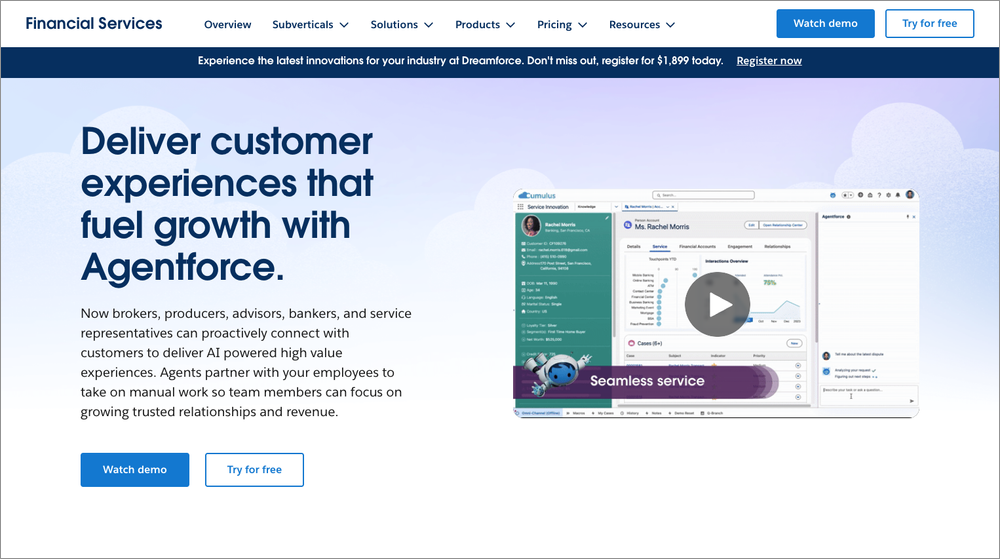
Task: Click New in the Cases panel
Action: click(x=794, y=343)
